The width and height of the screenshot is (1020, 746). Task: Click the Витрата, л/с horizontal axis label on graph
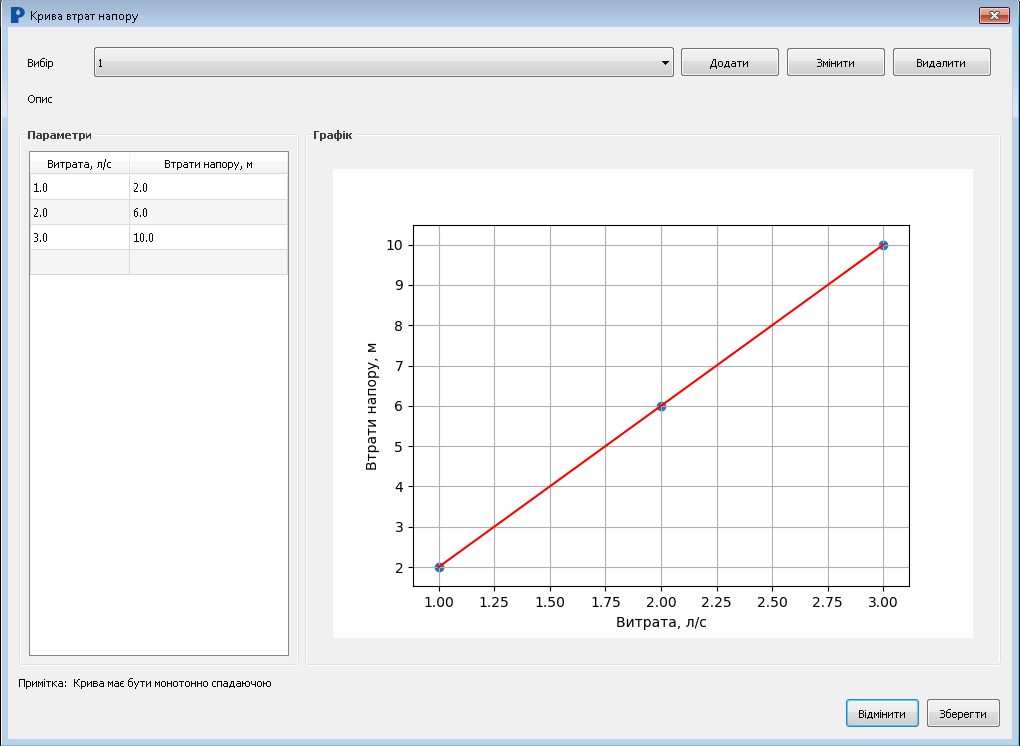pos(661,622)
